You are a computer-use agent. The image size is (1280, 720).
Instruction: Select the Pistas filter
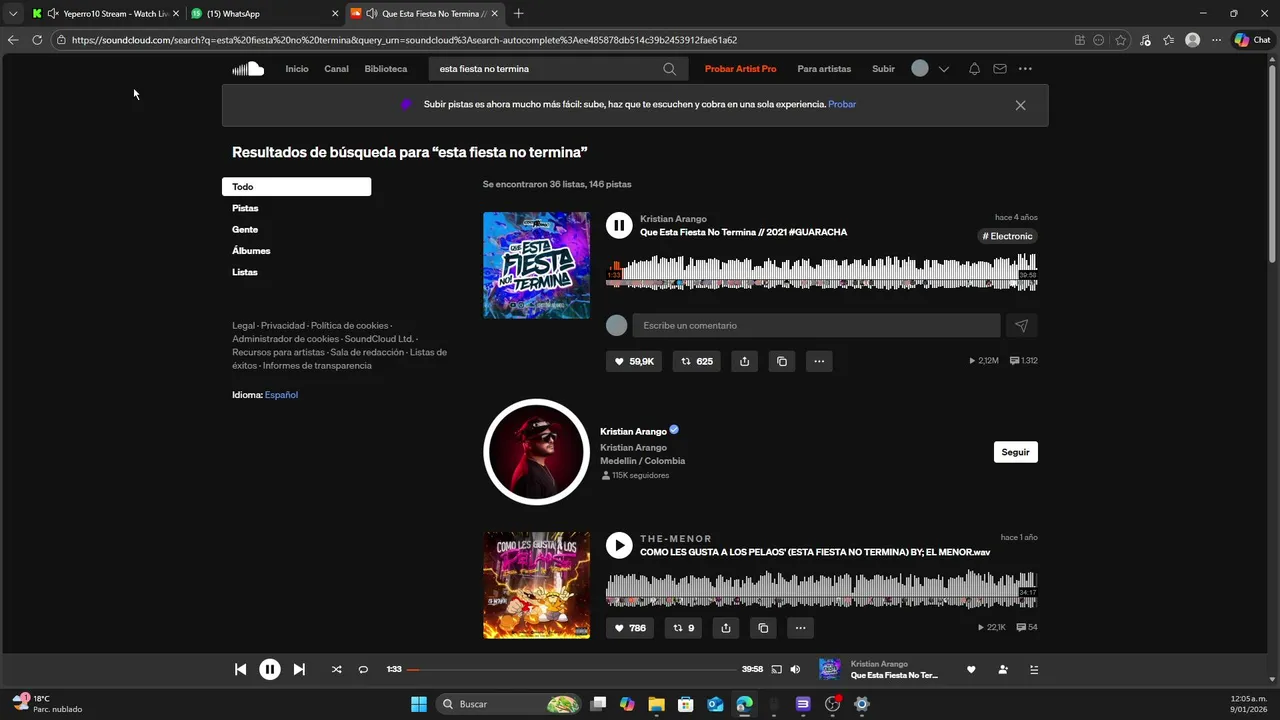pos(245,208)
